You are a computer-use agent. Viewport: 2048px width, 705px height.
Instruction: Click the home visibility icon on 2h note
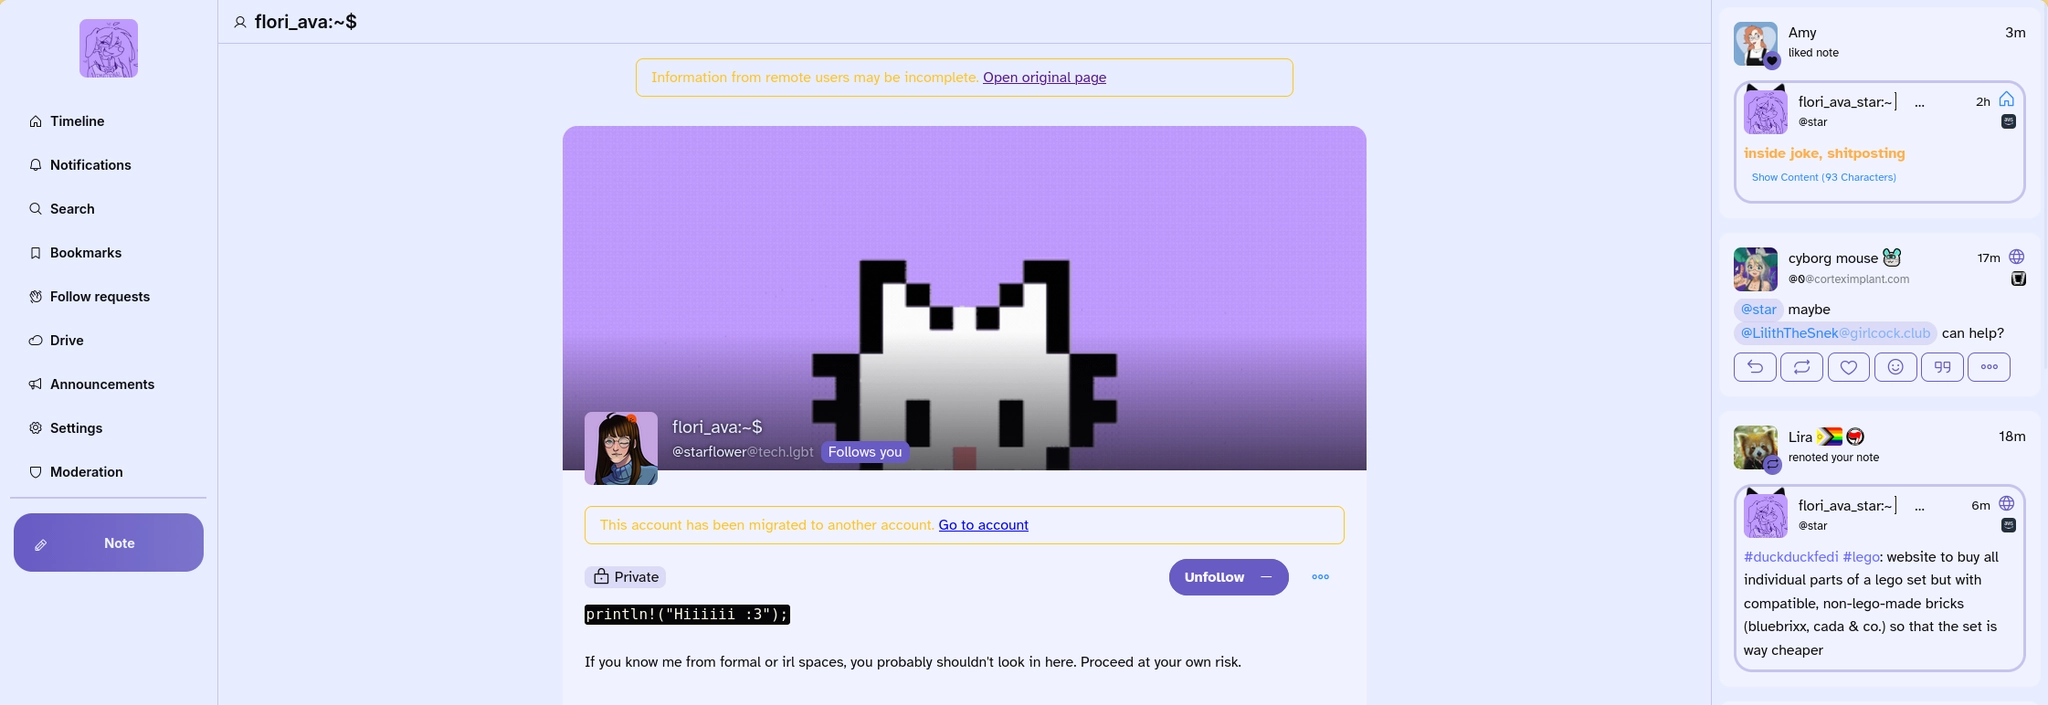tap(2006, 100)
